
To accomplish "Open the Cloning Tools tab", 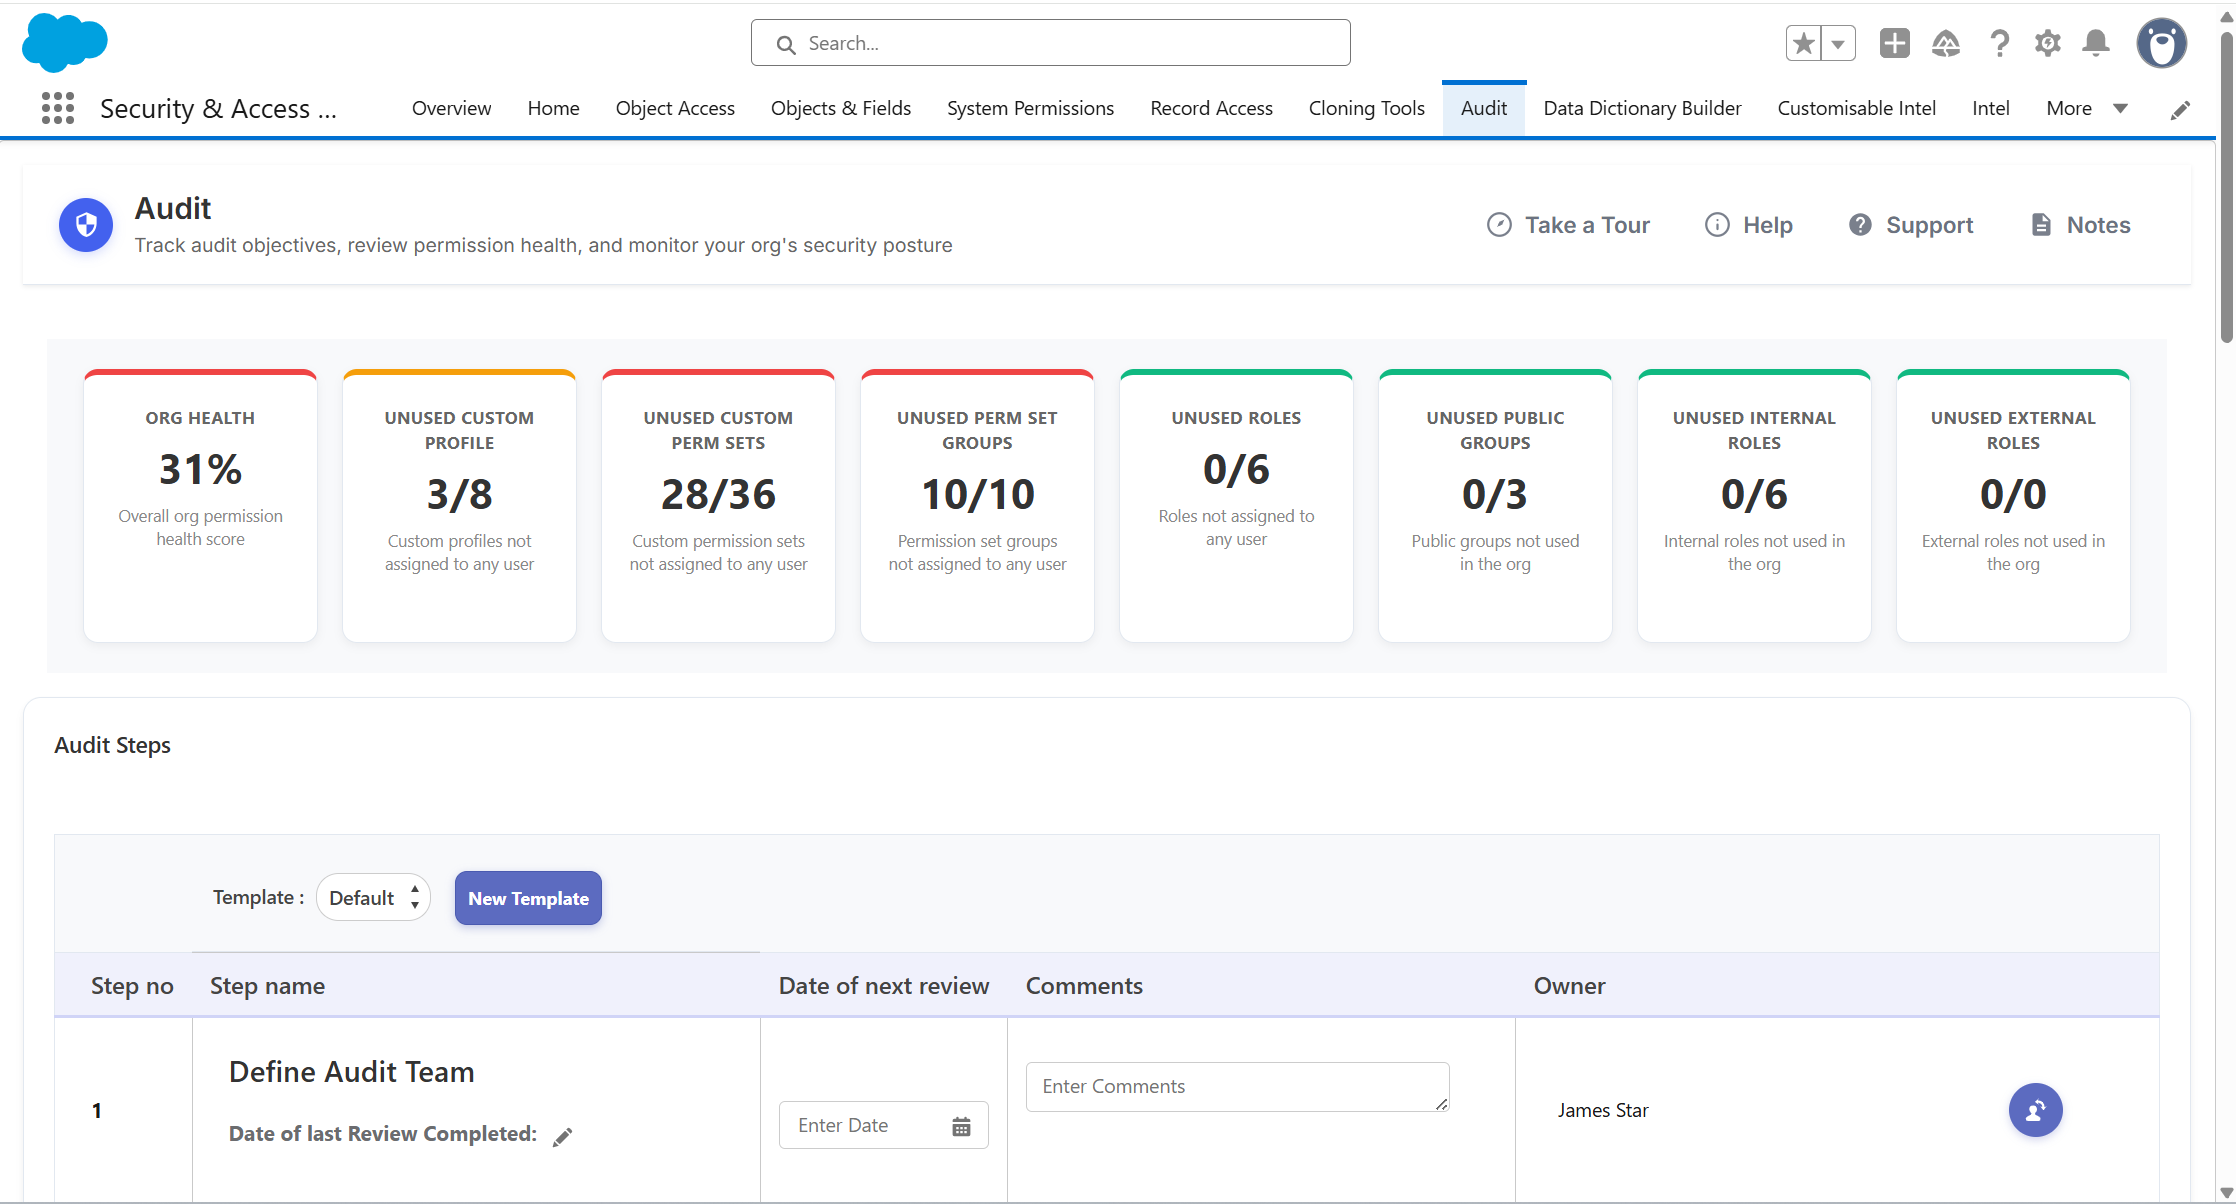I will coord(1366,108).
